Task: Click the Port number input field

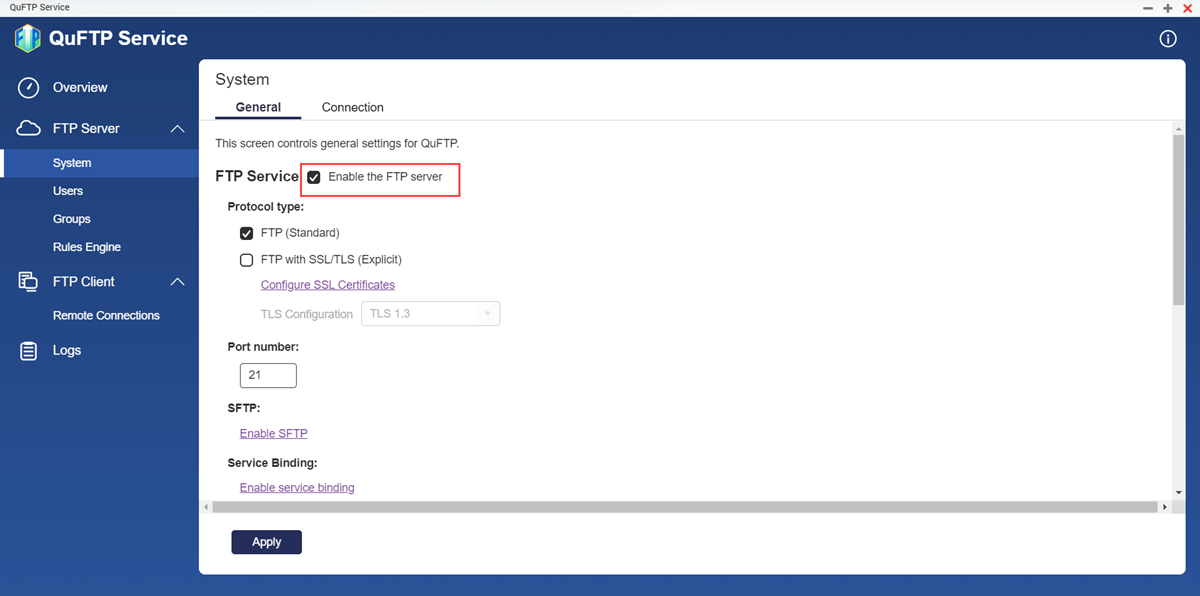Action: (268, 375)
